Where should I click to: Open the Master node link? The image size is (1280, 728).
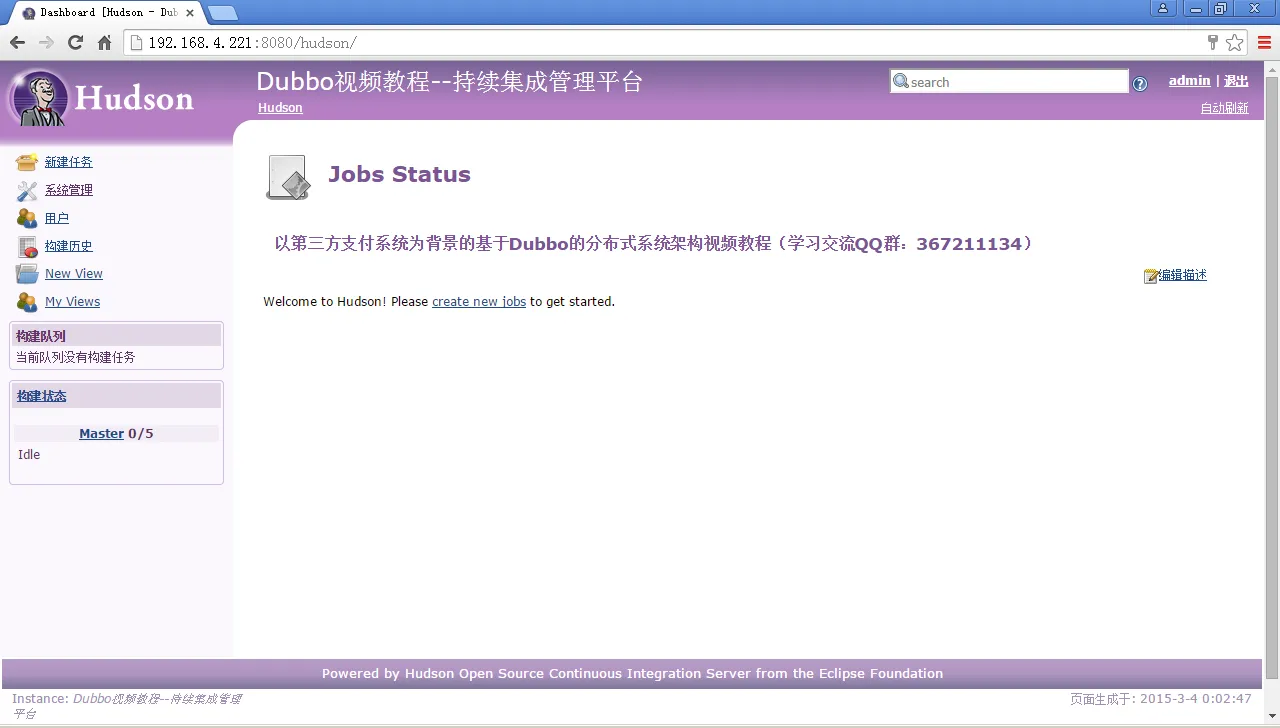102,434
